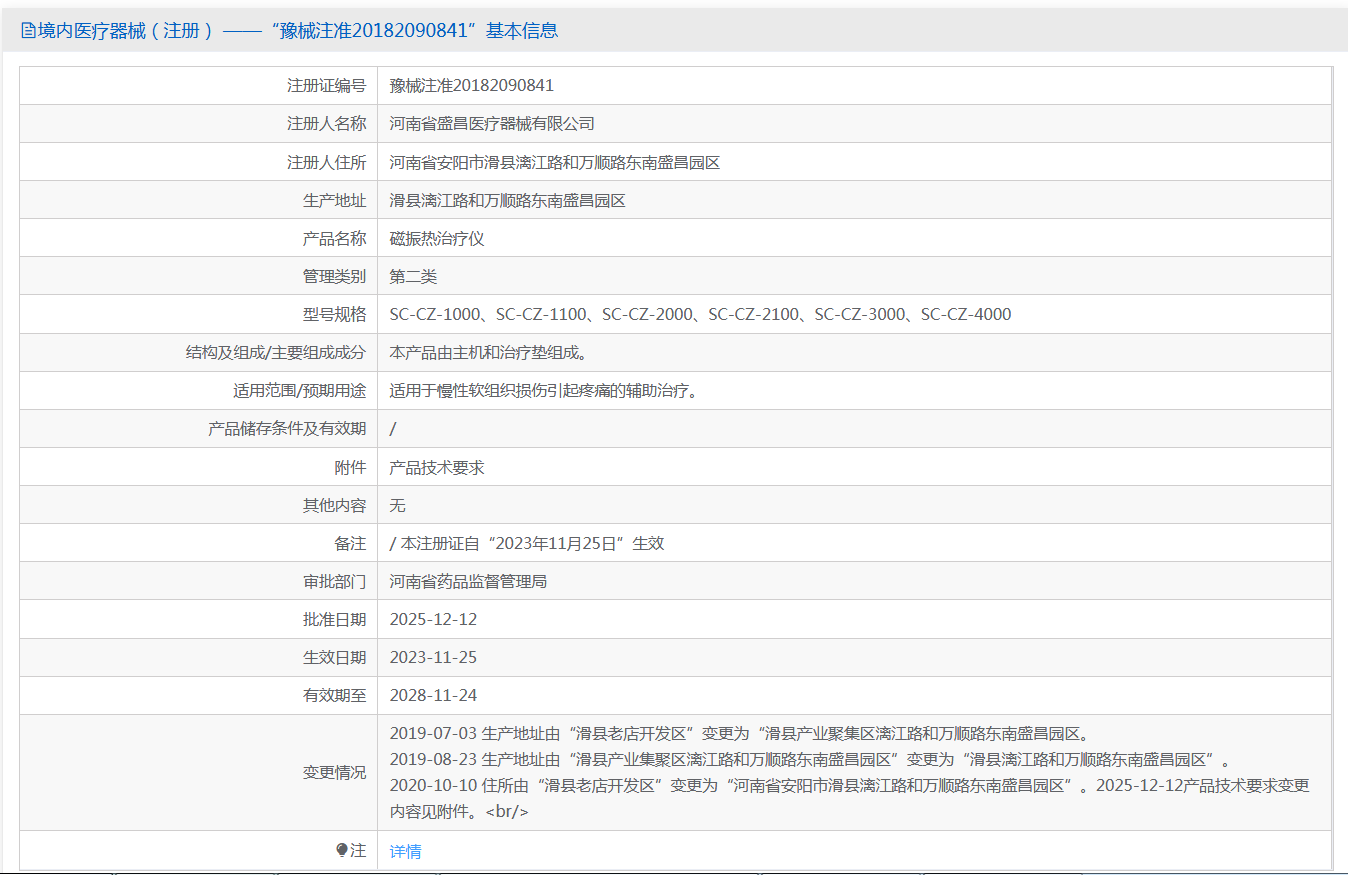Select registration number value 豫械注准20182090841

point(471,85)
